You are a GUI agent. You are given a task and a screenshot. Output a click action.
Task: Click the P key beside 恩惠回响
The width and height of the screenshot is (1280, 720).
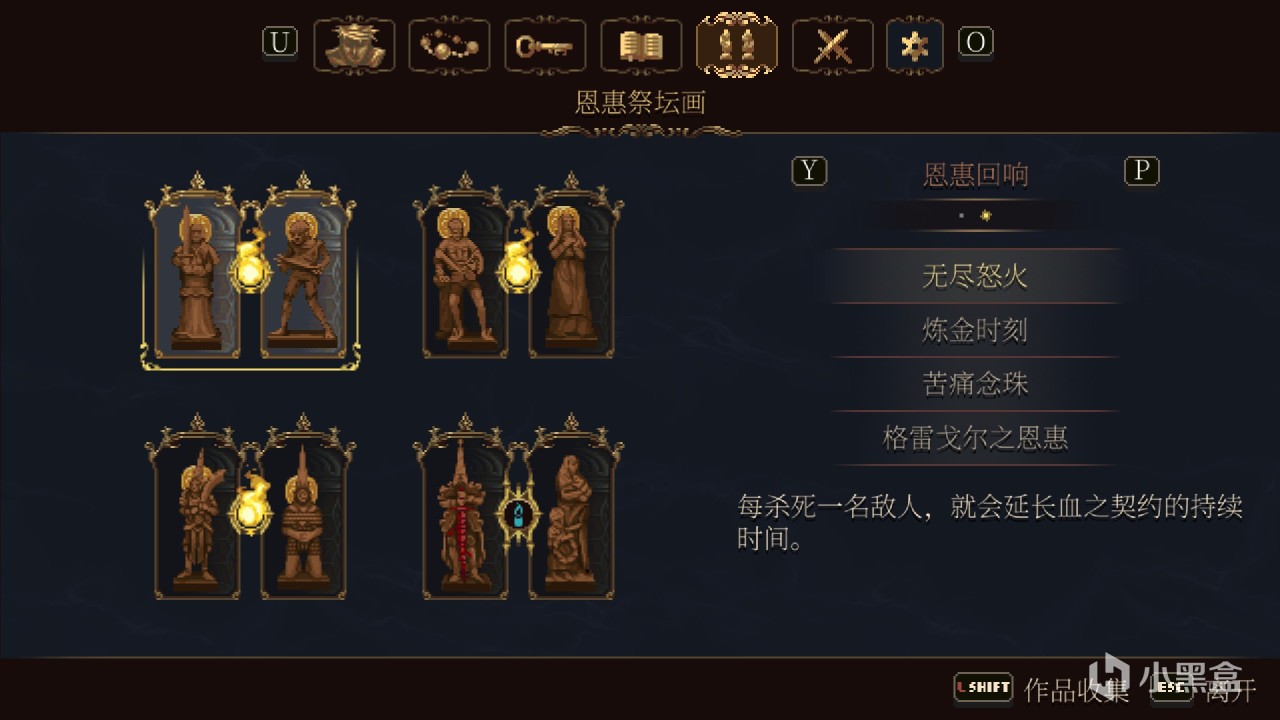(1141, 172)
